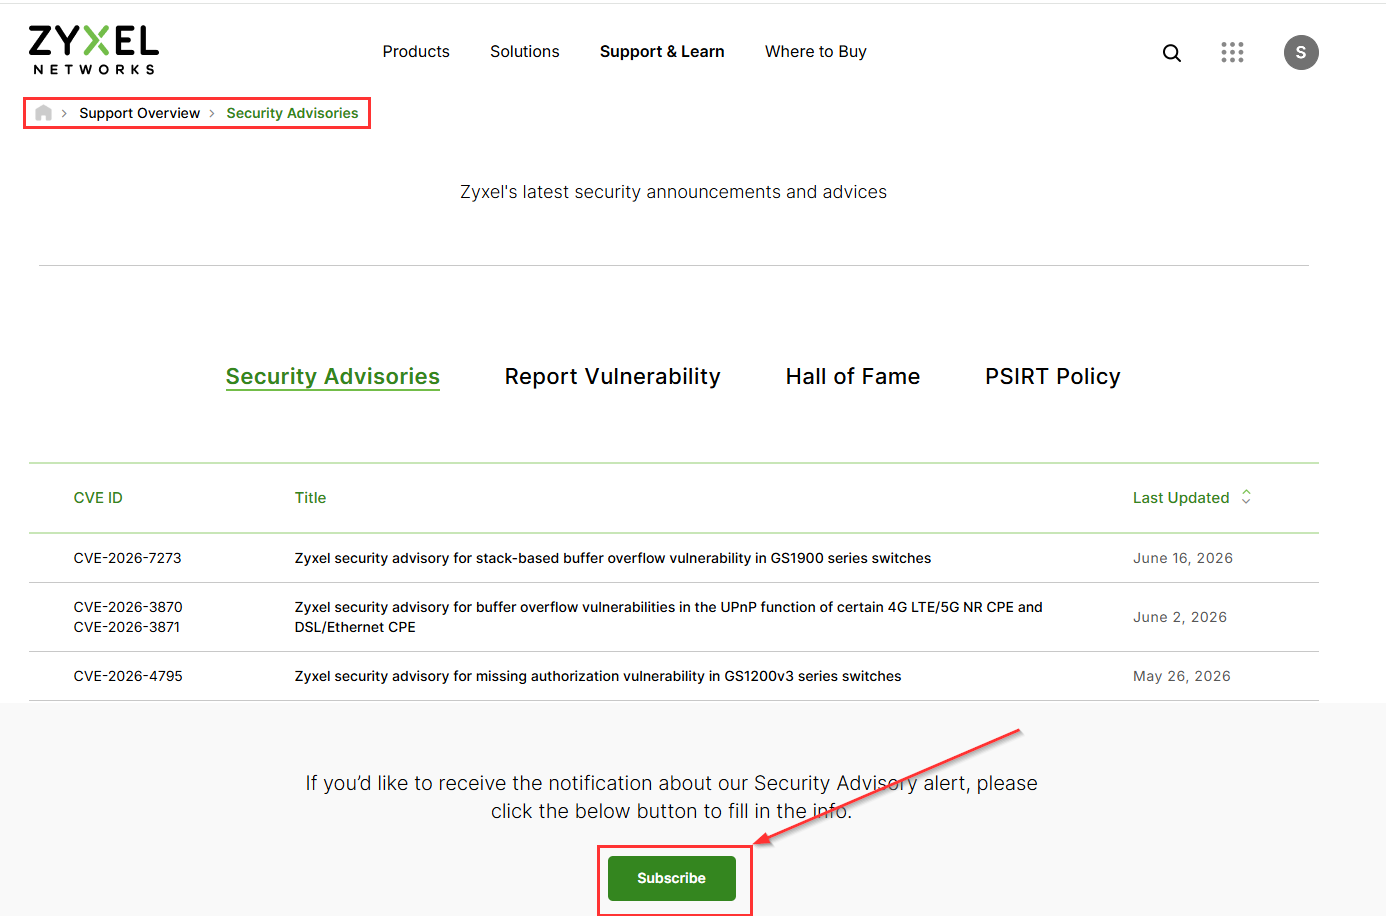Open the apps grid icon
This screenshot has height=916, width=1386.
point(1232,52)
